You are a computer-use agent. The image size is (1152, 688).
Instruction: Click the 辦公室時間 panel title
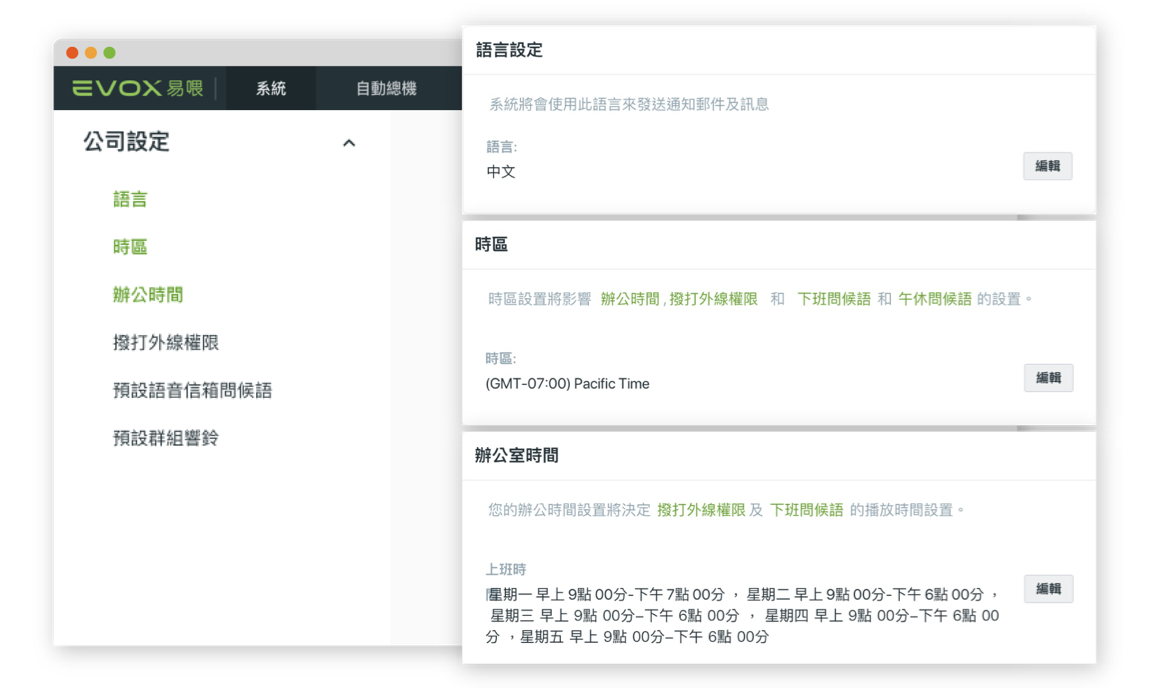[516, 456]
